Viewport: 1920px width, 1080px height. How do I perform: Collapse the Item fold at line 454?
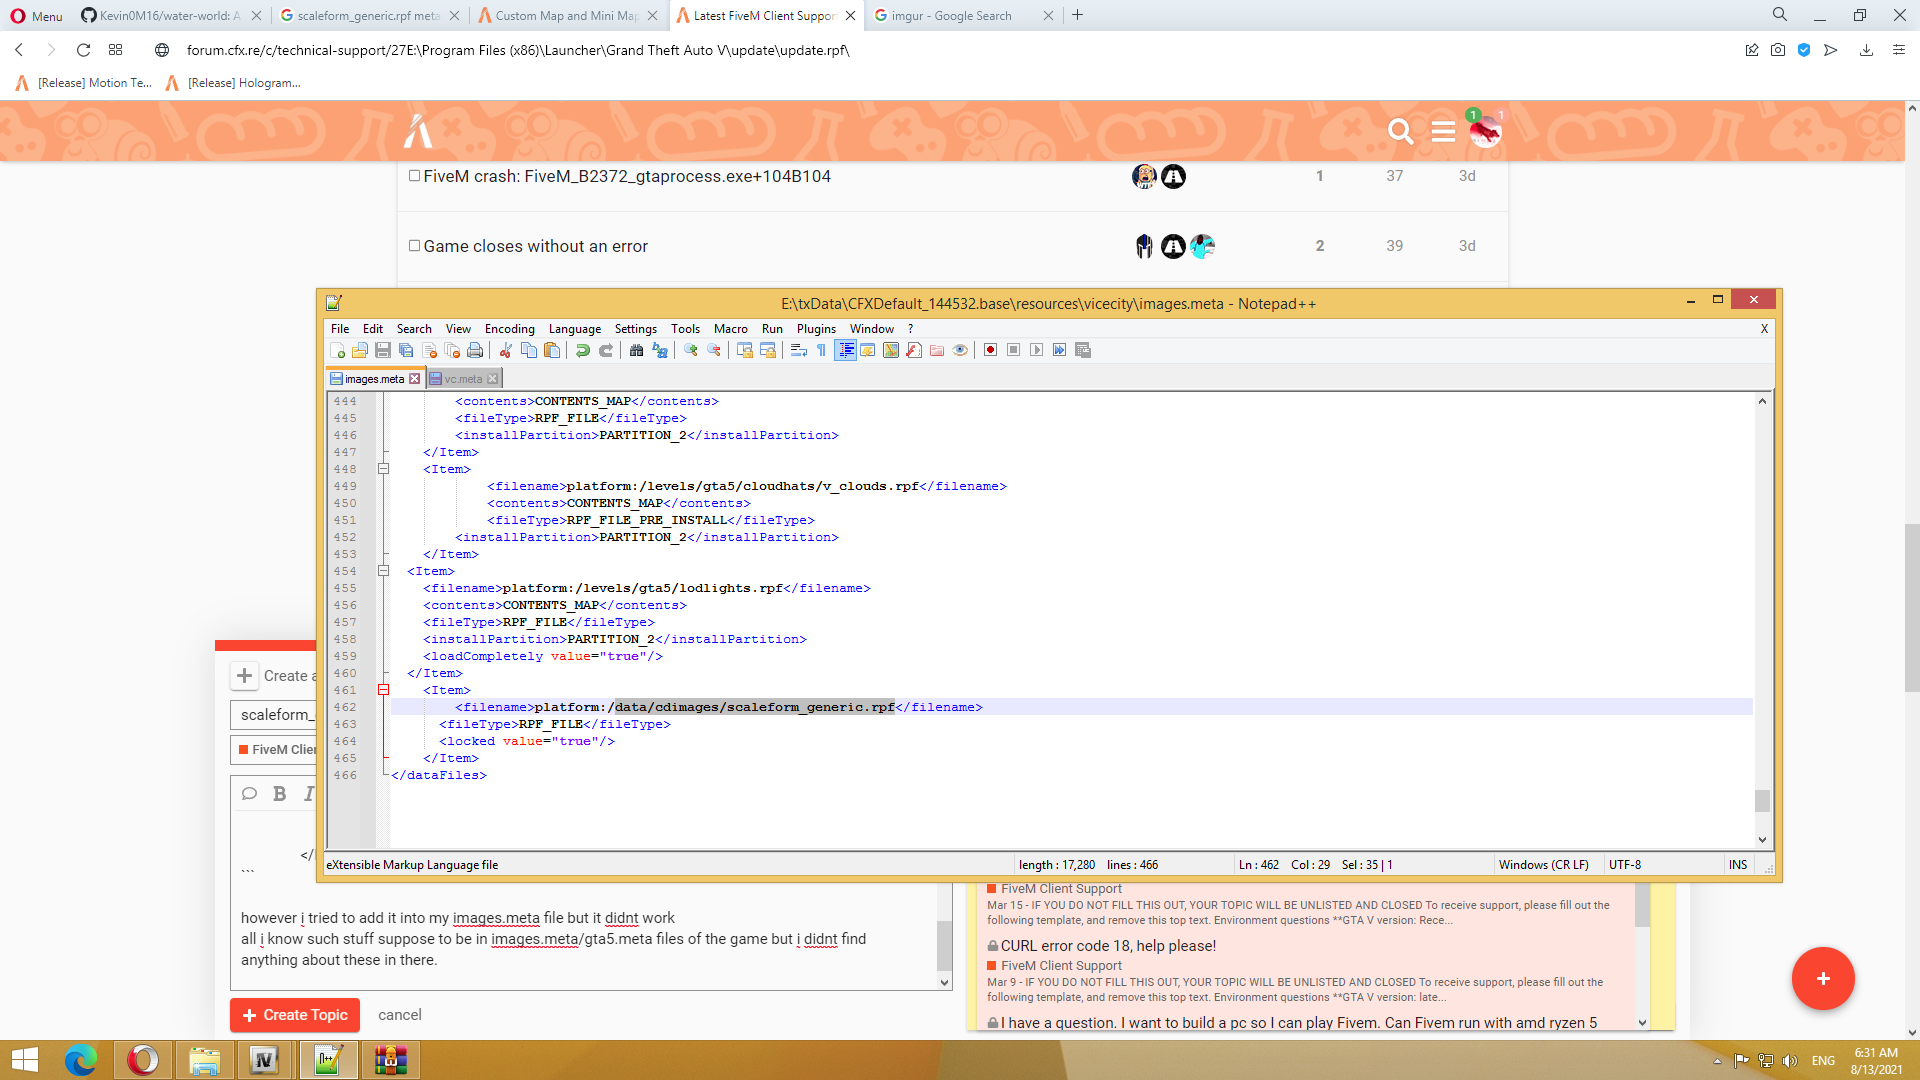point(383,571)
